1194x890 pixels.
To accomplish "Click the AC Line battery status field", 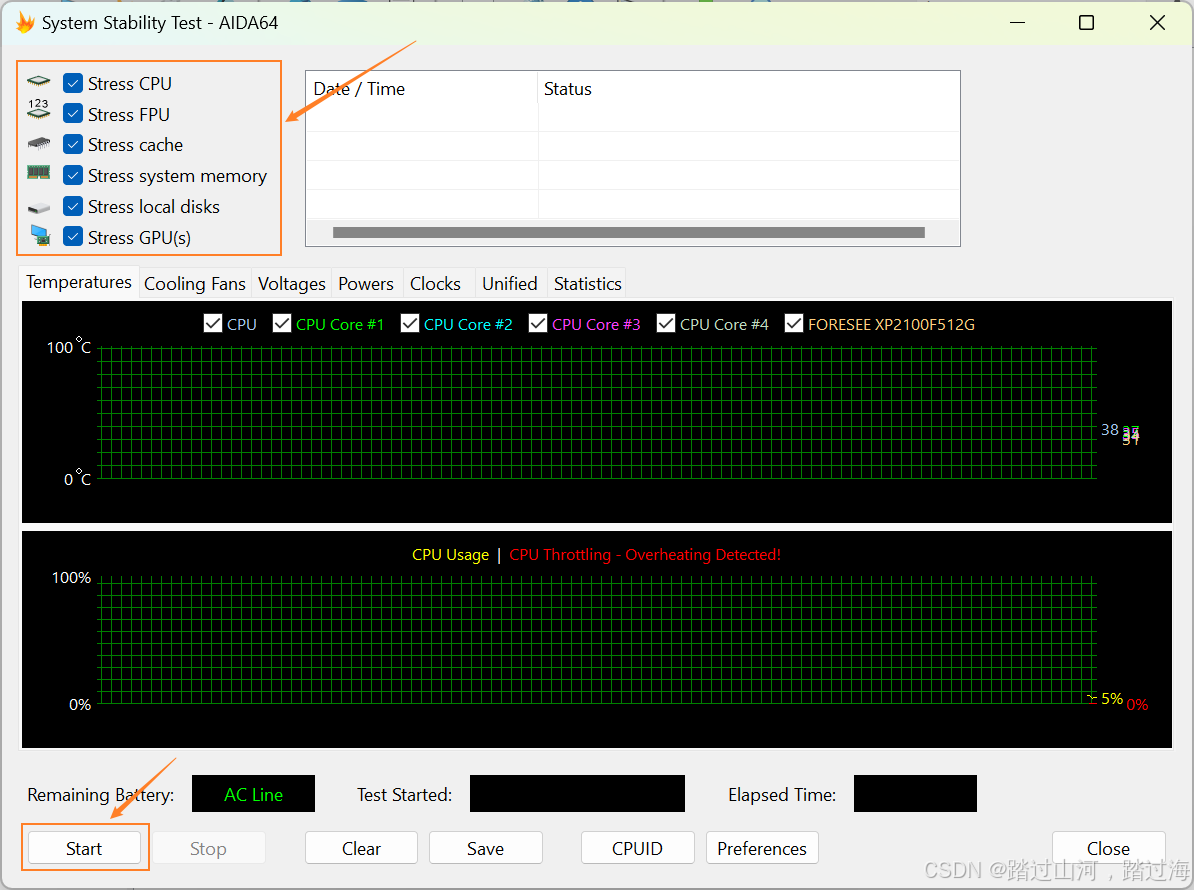I will [x=254, y=794].
